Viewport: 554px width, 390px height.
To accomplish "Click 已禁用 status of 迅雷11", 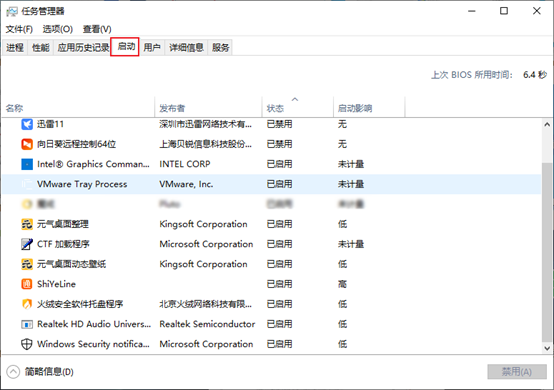I will 279,124.
